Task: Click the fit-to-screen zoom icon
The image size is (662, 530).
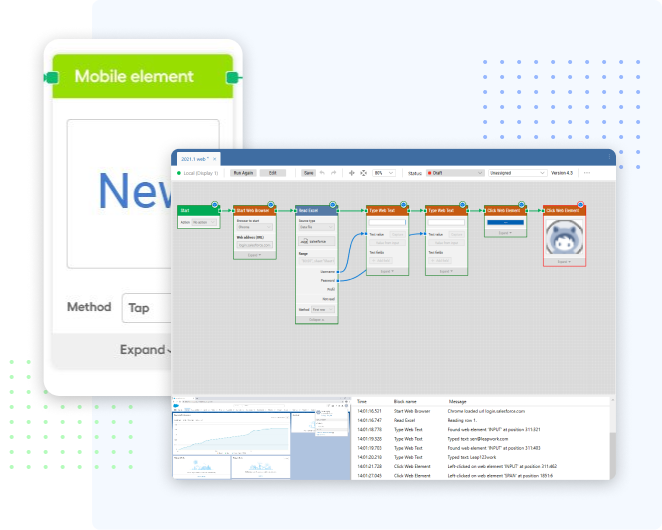Action: click(x=364, y=173)
